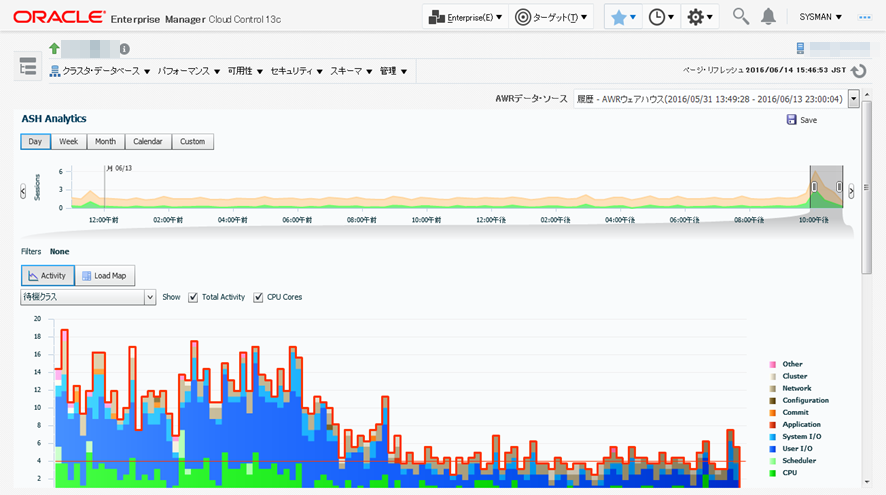
Task: Click the Save link
Action: 808,120
